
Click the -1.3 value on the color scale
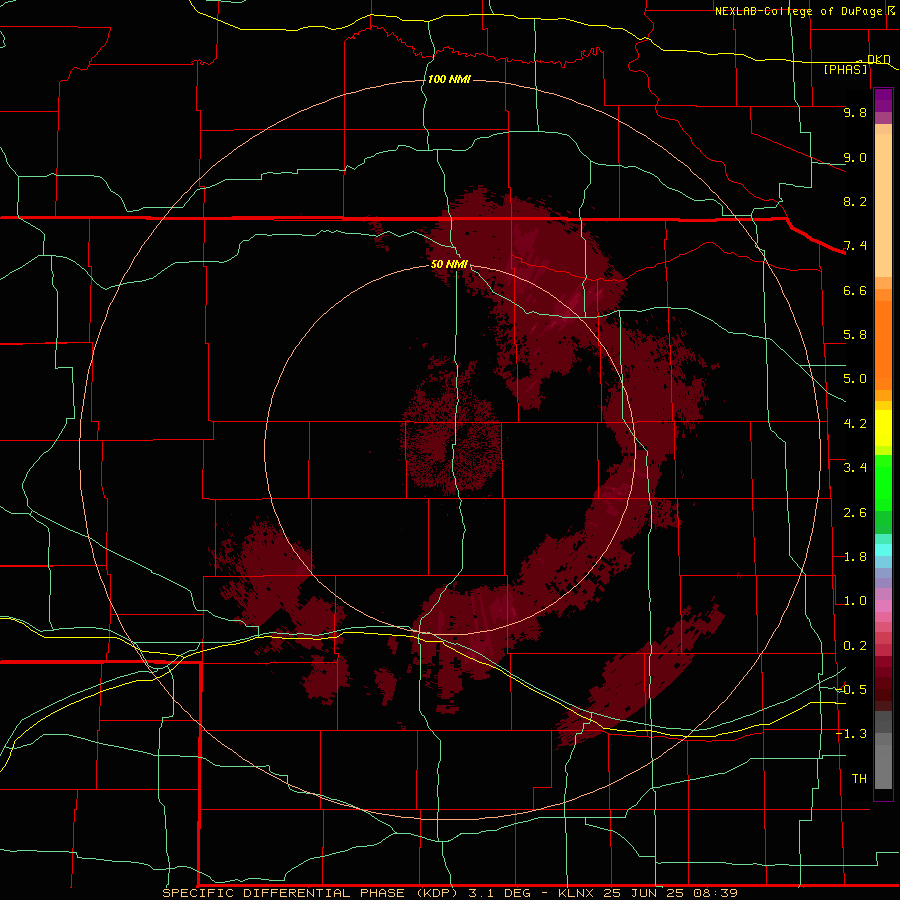[x=851, y=734]
